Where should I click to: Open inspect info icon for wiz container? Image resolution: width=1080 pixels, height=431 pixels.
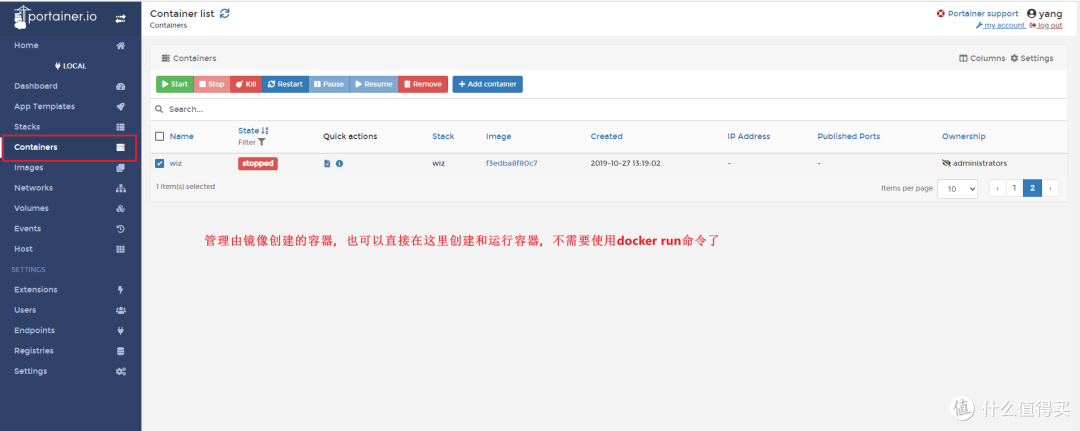click(339, 163)
